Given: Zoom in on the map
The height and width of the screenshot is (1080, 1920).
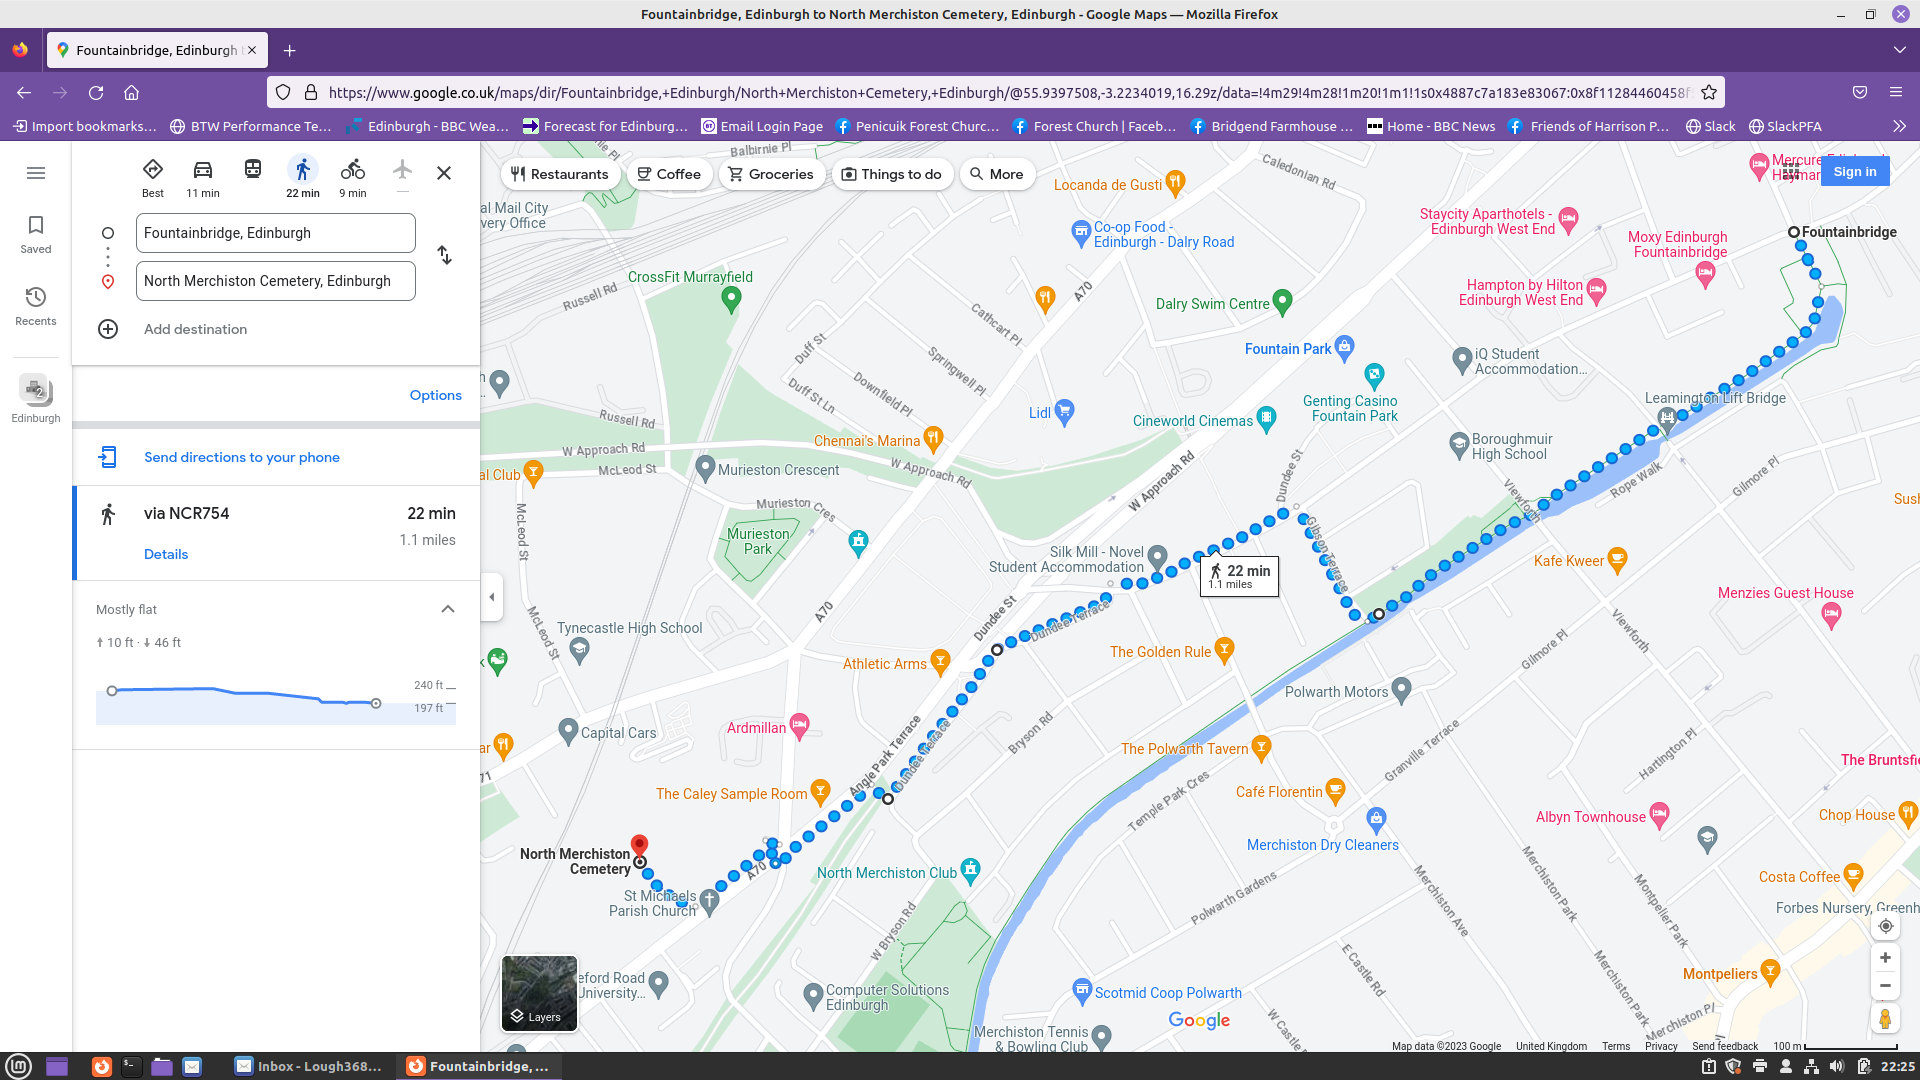Looking at the screenshot, I should coord(1885,958).
